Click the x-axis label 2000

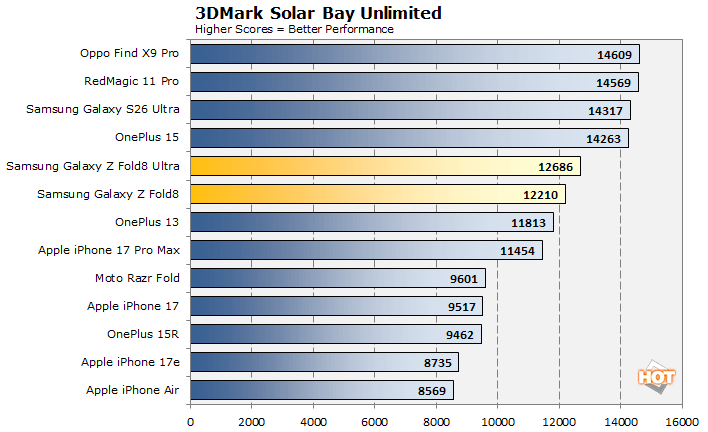point(252,422)
